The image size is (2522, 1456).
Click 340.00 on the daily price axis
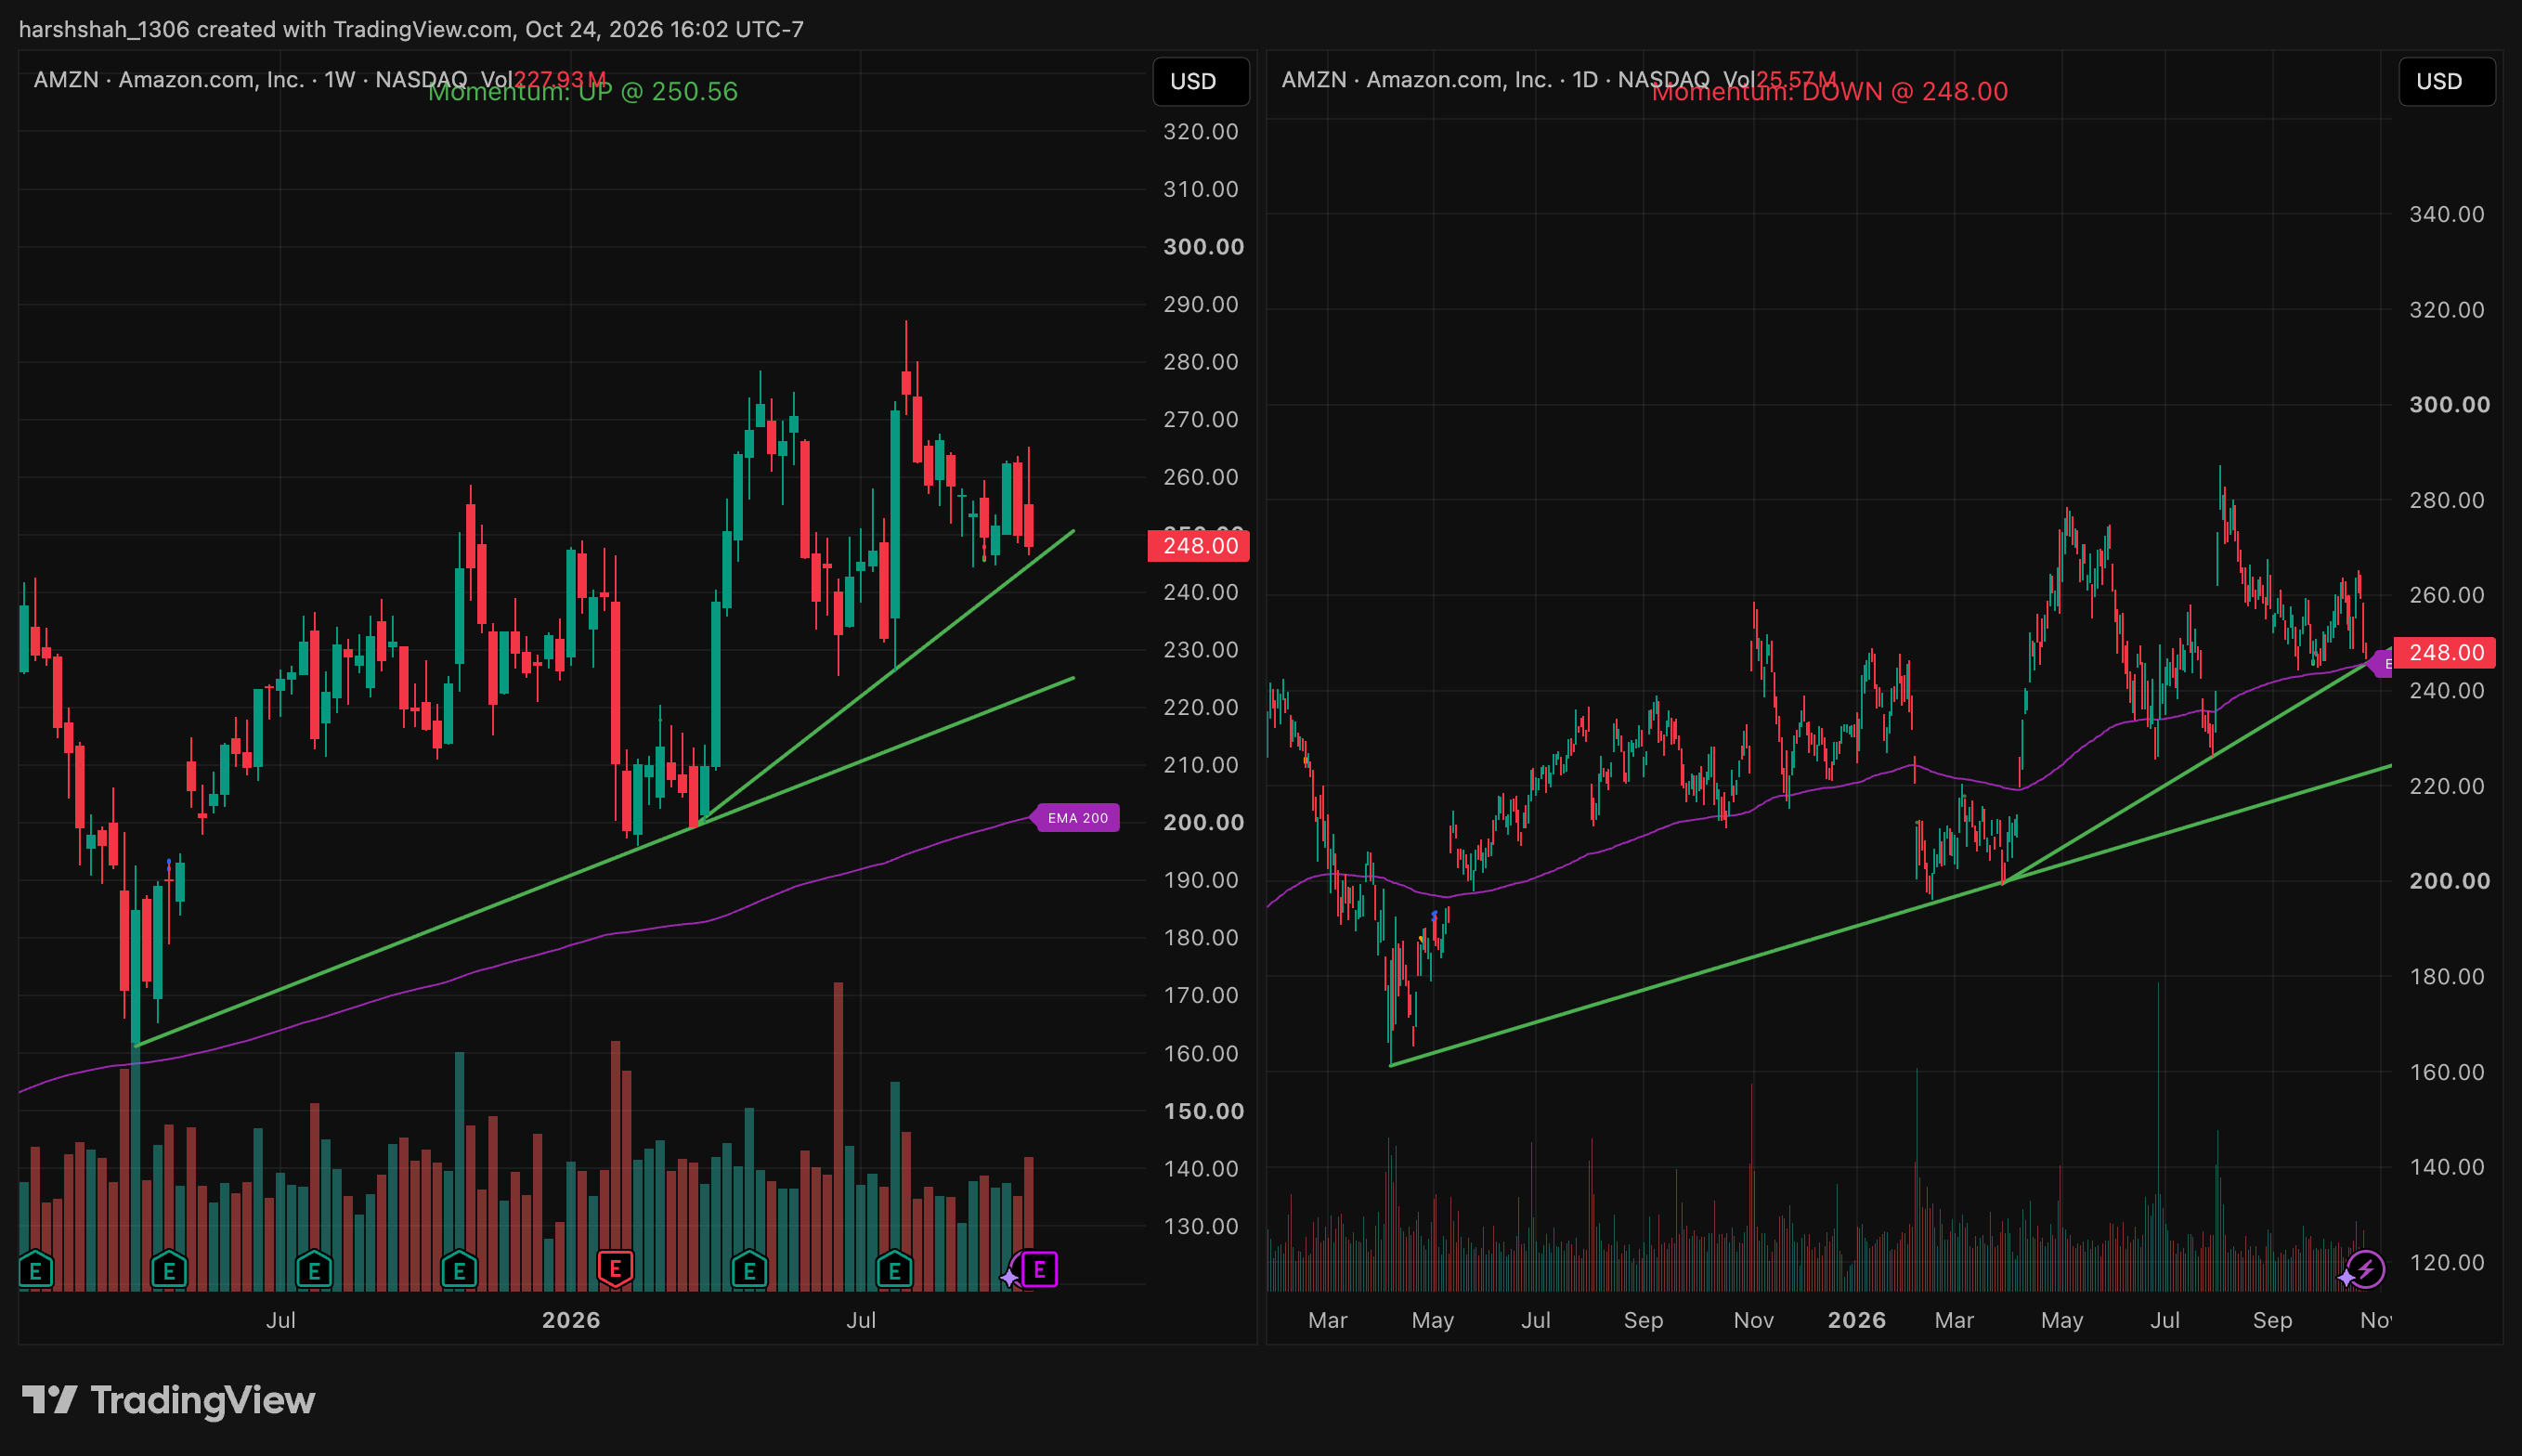click(x=2447, y=214)
